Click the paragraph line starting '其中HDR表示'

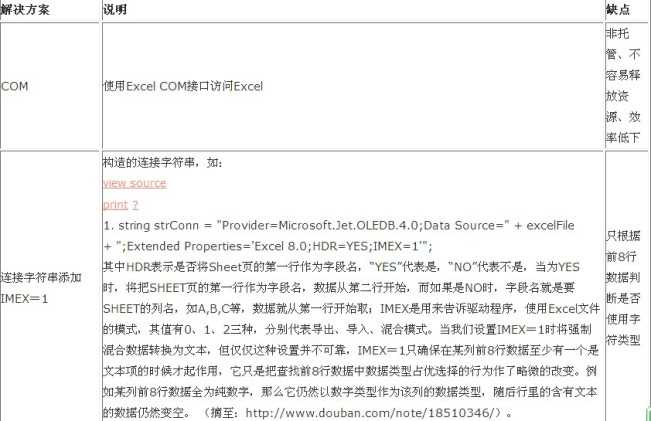click(341, 267)
